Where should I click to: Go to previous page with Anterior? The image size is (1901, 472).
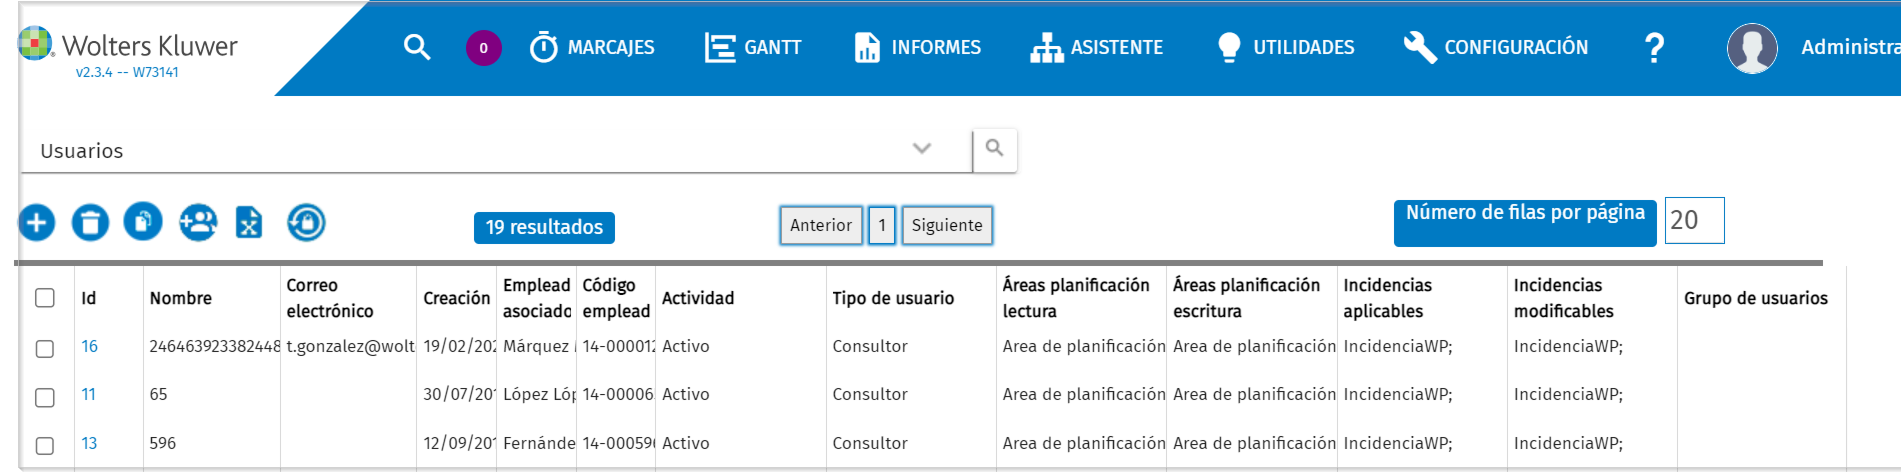pos(821,225)
